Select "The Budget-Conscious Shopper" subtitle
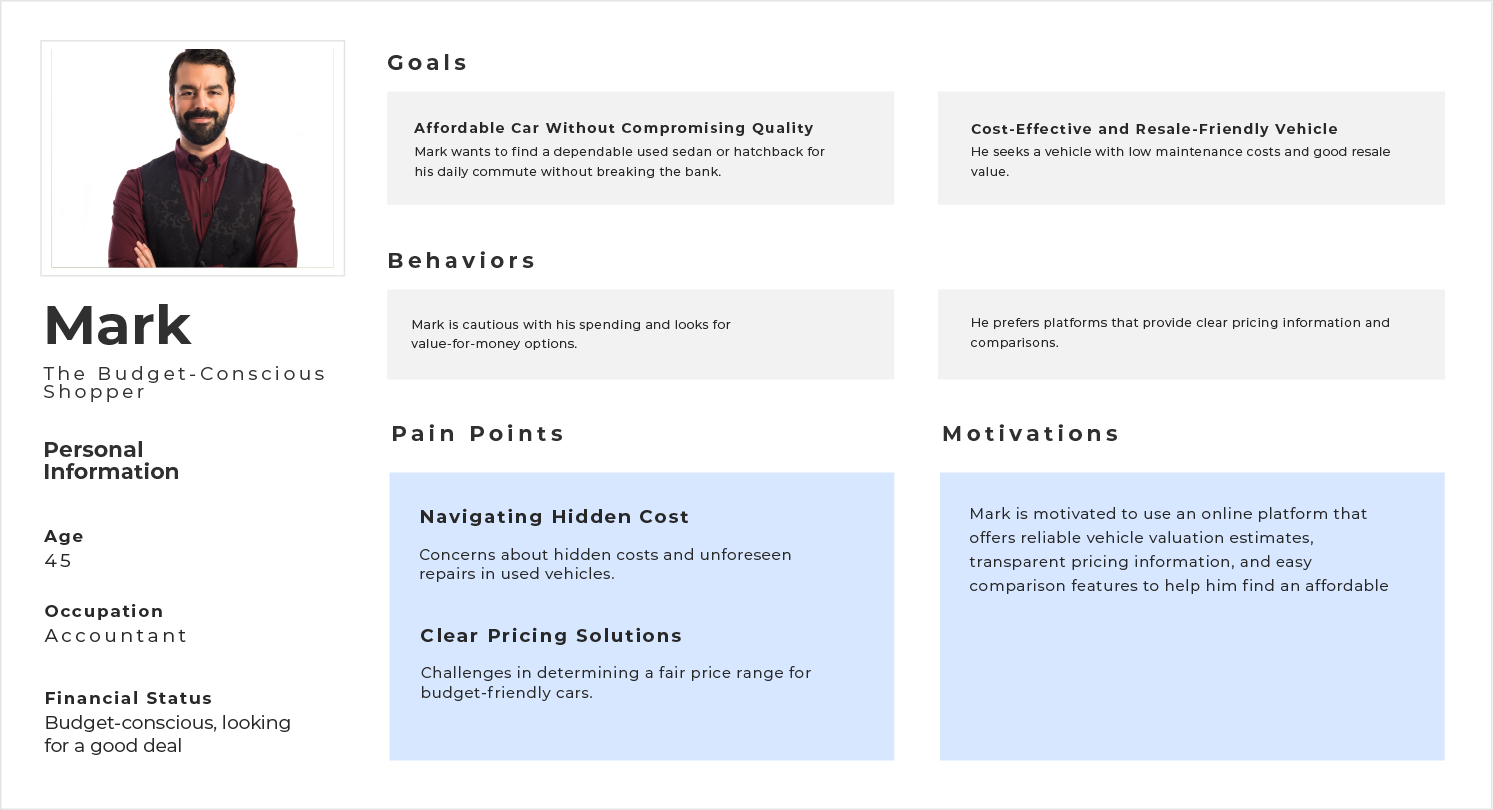Screen dimensions: 1493x810 point(184,382)
